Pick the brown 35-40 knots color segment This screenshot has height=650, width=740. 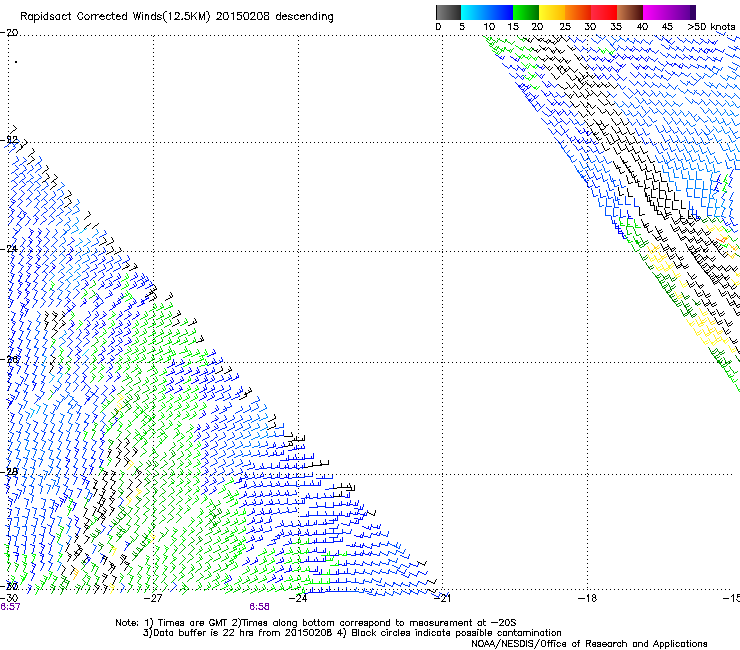(630, 12)
